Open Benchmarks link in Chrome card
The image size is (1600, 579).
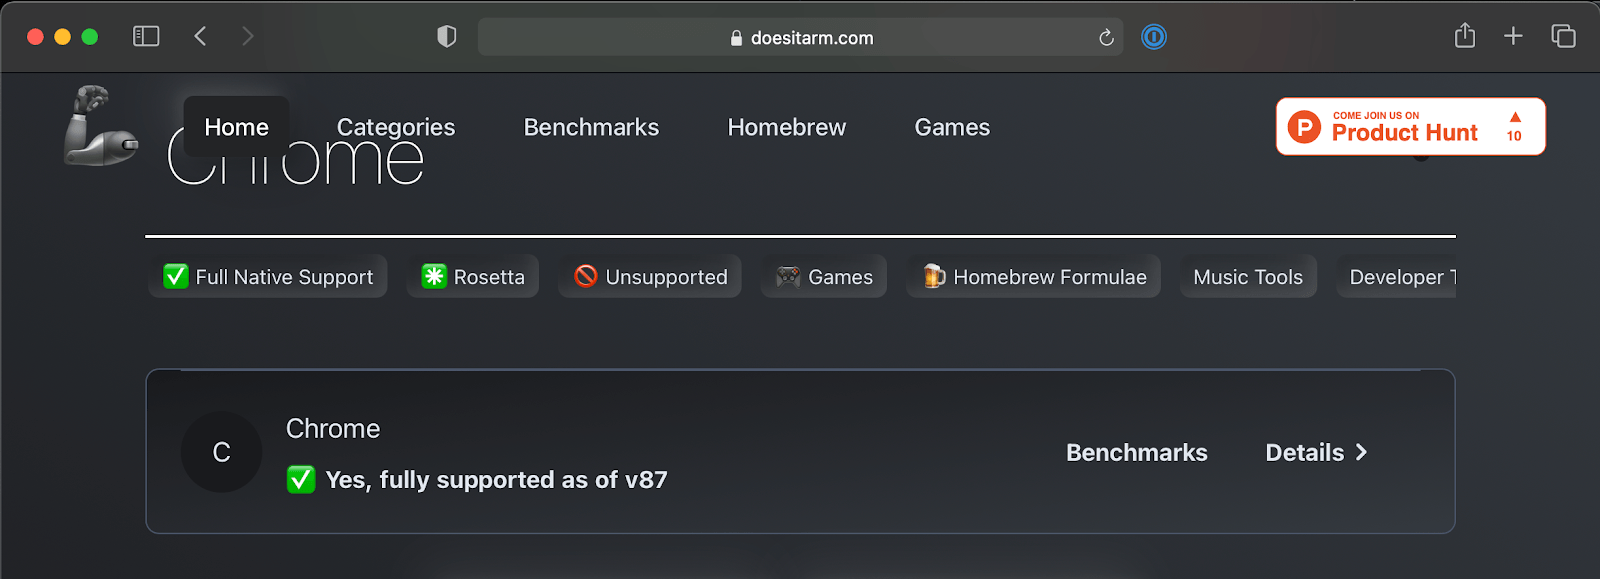click(x=1136, y=453)
